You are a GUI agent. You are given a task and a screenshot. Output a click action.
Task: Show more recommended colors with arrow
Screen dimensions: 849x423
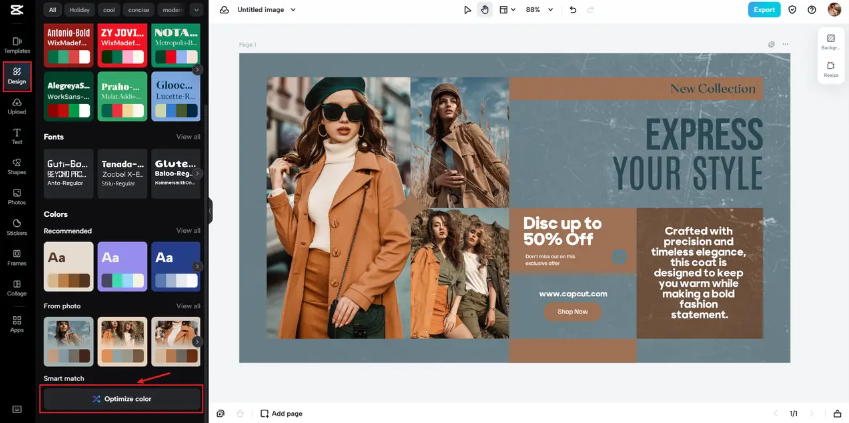[x=198, y=266]
